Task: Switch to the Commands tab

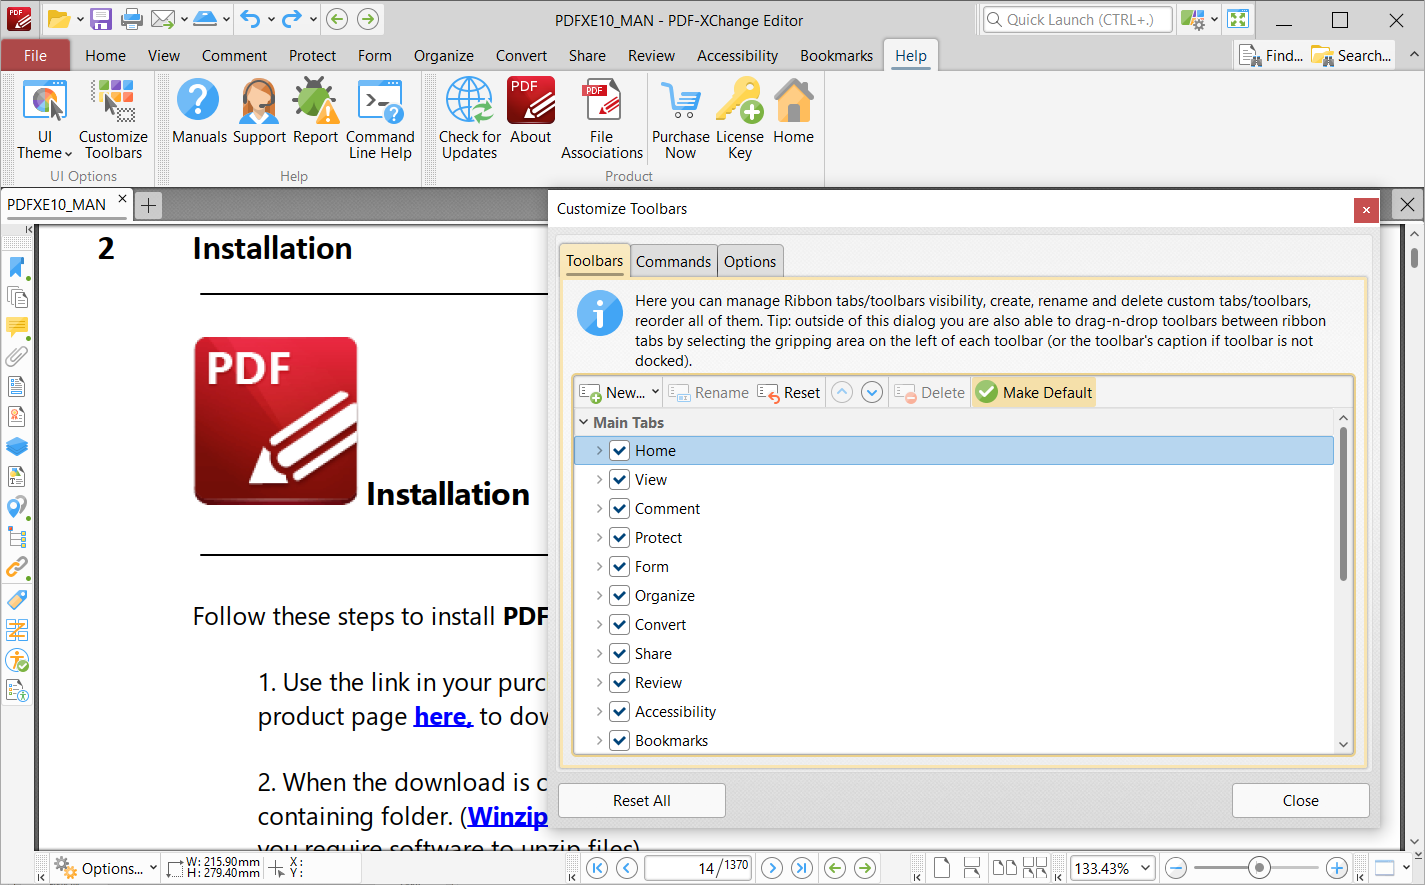Action: [x=673, y=262]
